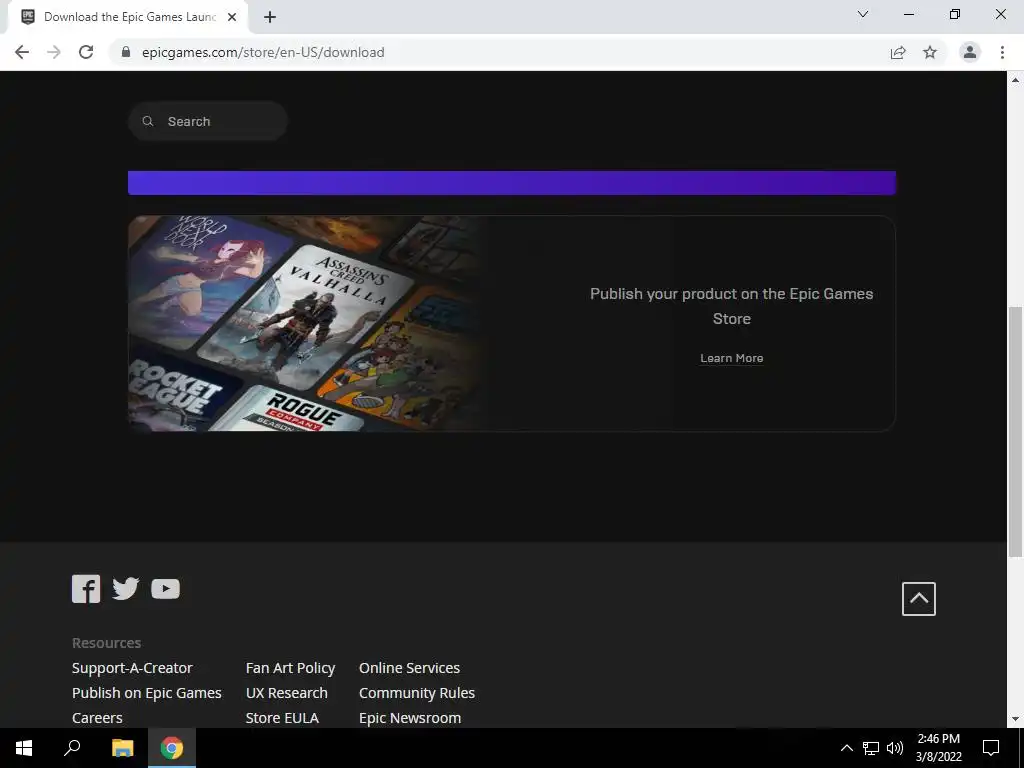Open Epic Games YouTube channel icon

[165, 588]
